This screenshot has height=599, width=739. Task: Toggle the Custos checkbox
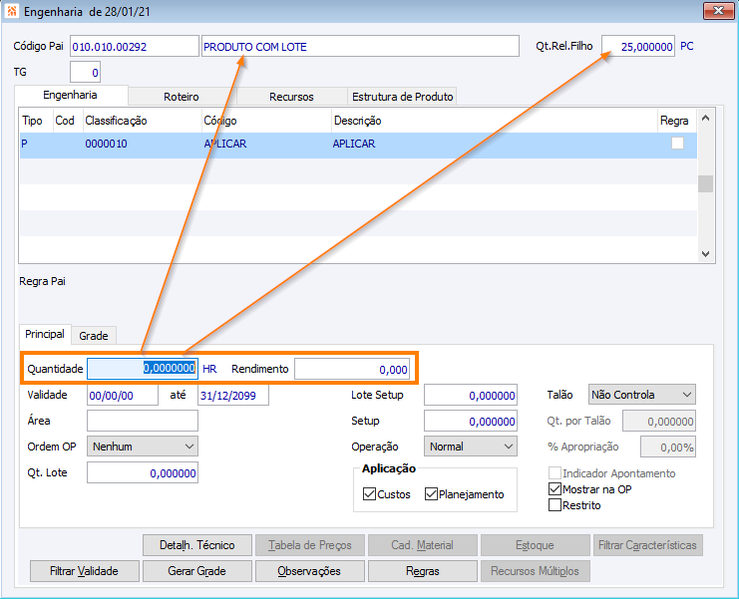369,494
